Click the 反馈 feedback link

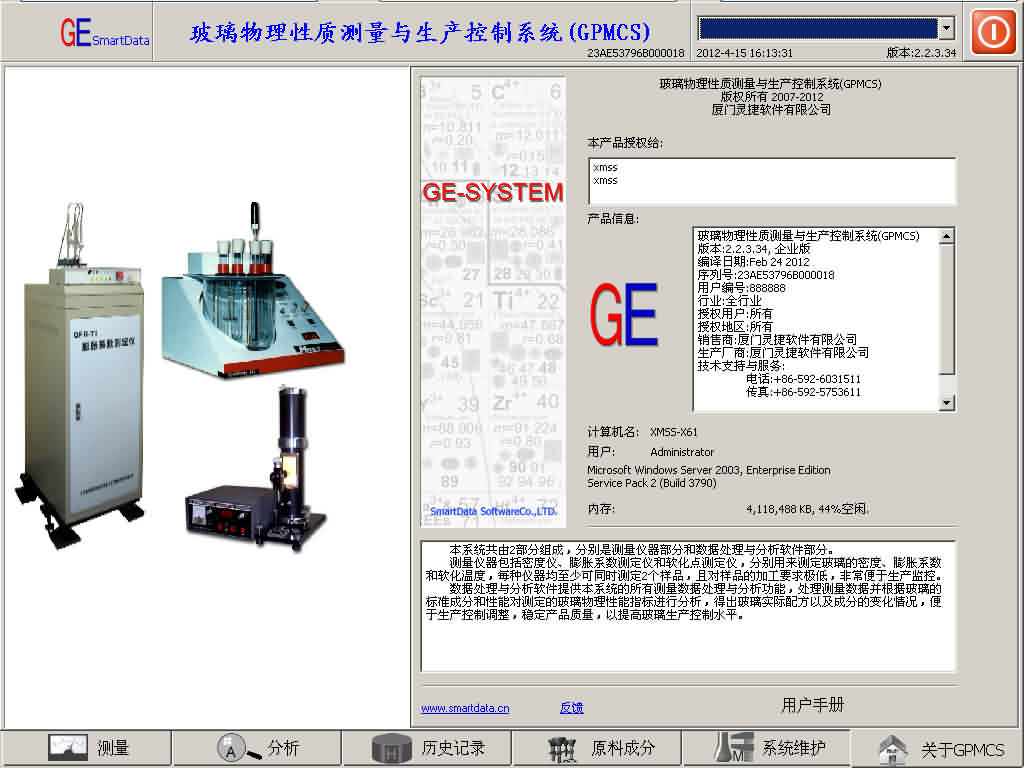click(x=571, y=707)
